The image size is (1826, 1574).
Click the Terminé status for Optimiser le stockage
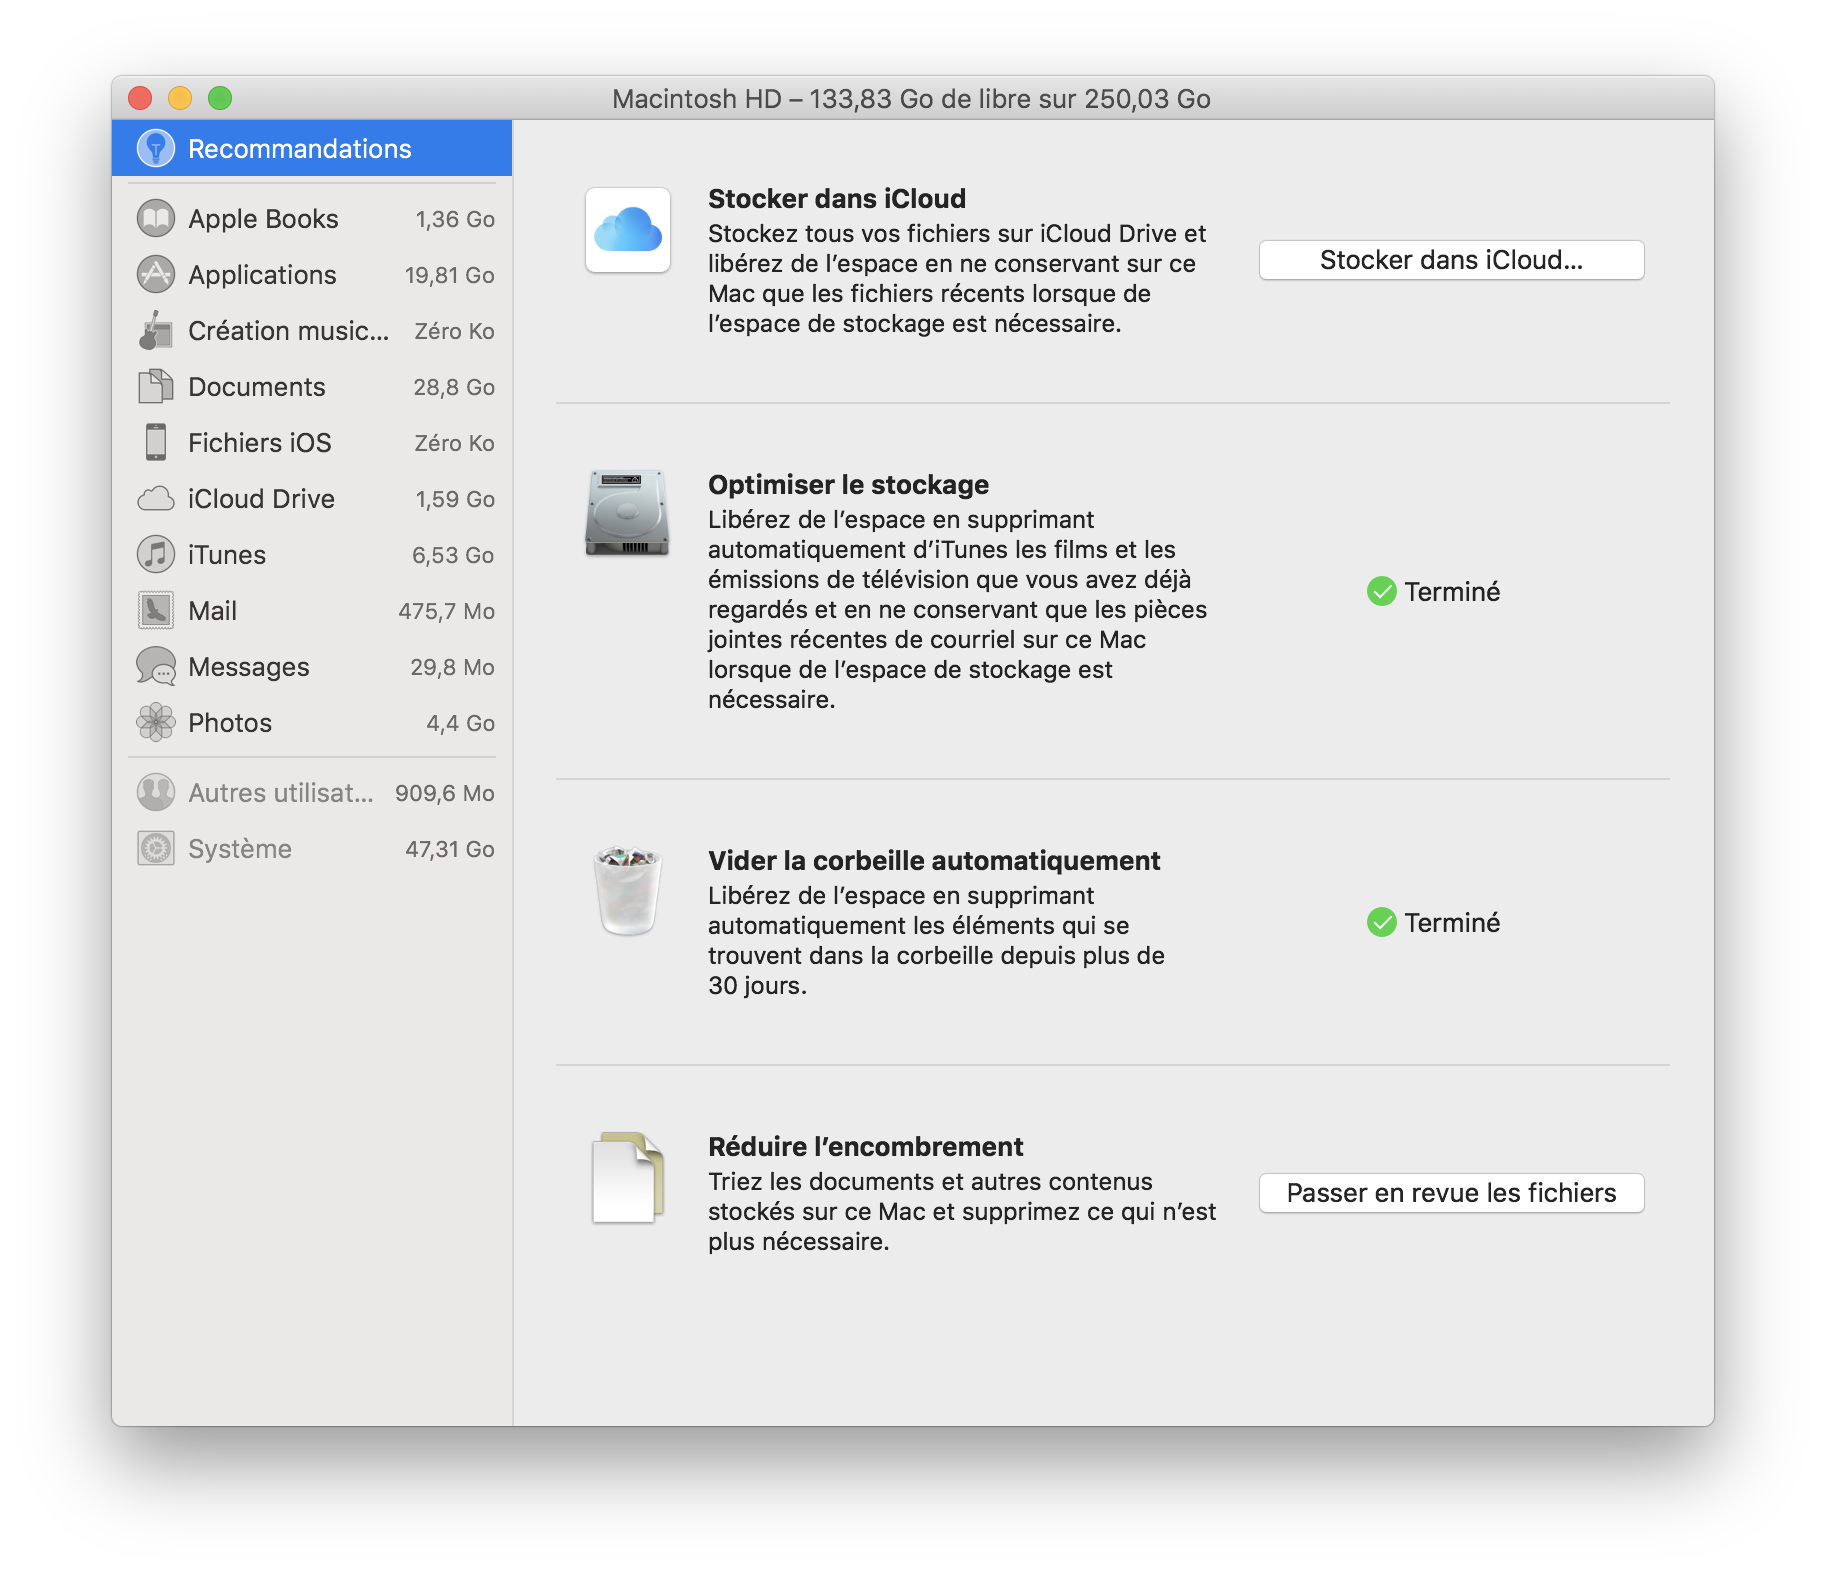[1433, 592]
